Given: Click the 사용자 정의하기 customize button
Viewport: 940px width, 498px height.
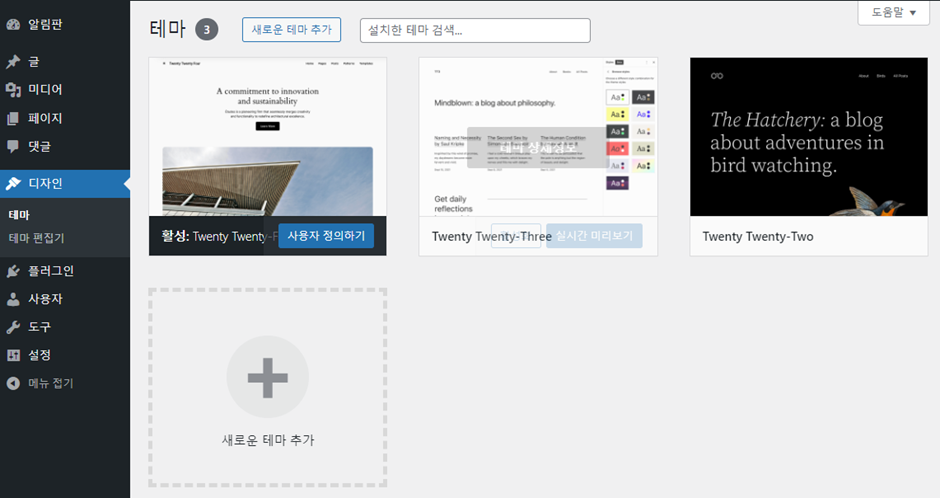Looking at the screenshot, I should pyautogui.click(x=326, y=236).
